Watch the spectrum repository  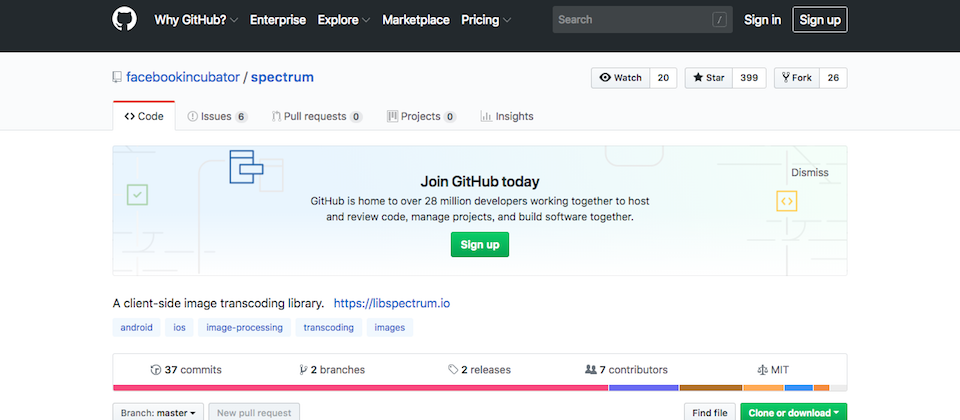620,78
